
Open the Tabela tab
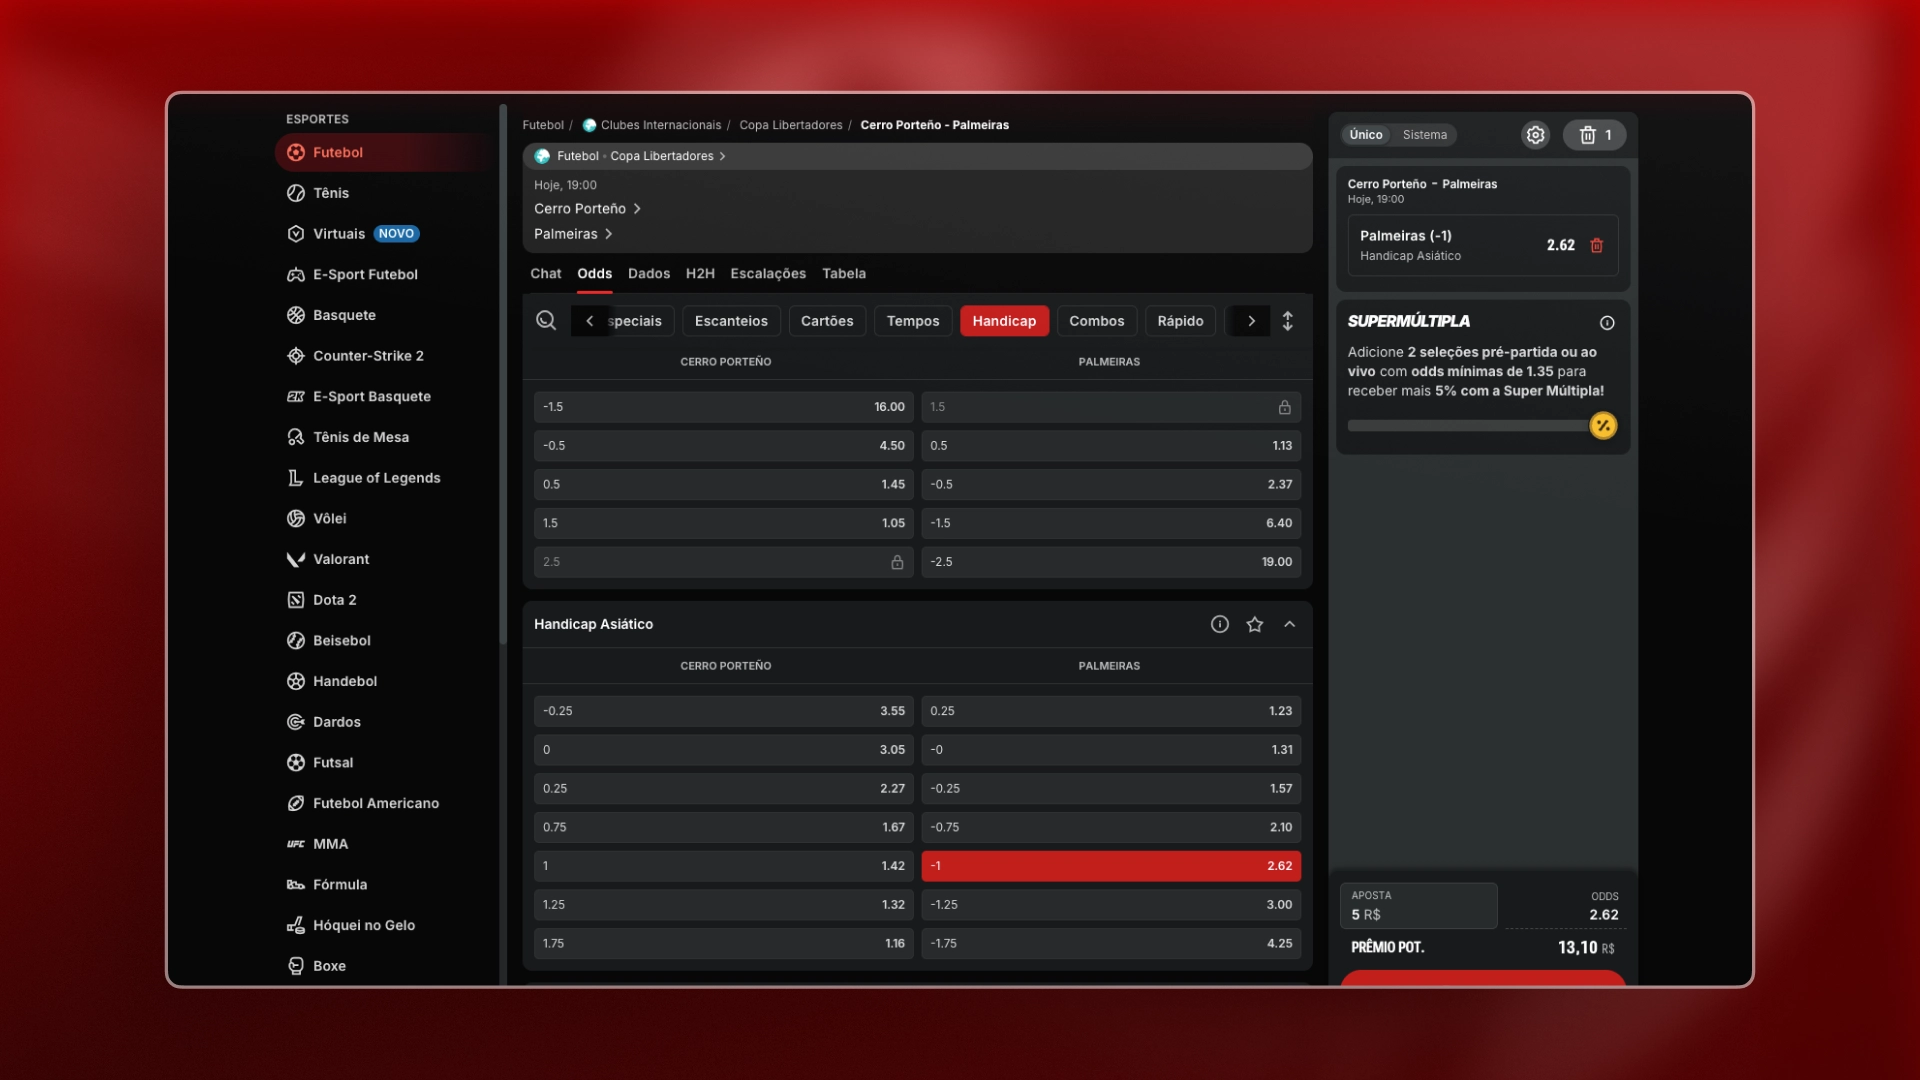coord(844,274)
